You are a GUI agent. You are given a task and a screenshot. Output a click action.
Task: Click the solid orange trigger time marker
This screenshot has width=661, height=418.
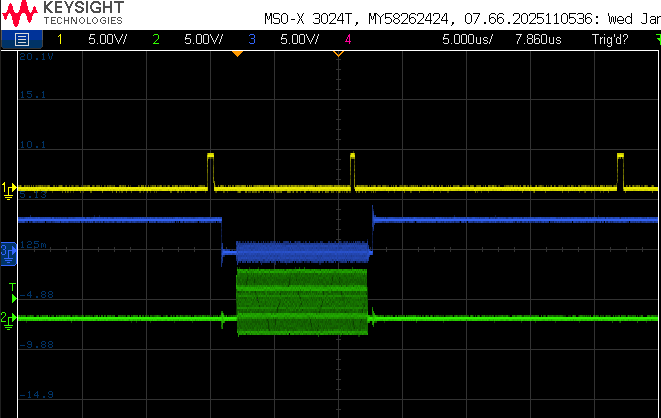click(238, 54)
